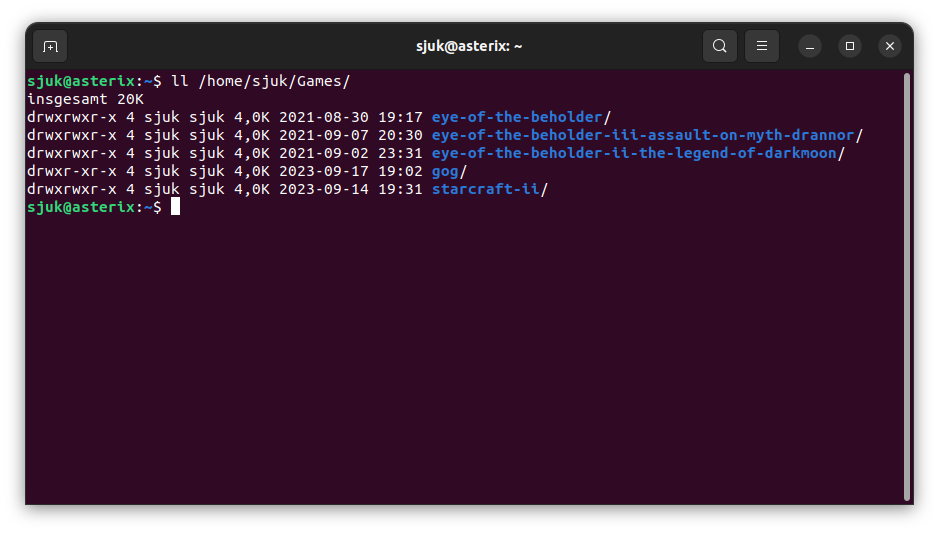Click the terminal cursor block

point(175,207)
